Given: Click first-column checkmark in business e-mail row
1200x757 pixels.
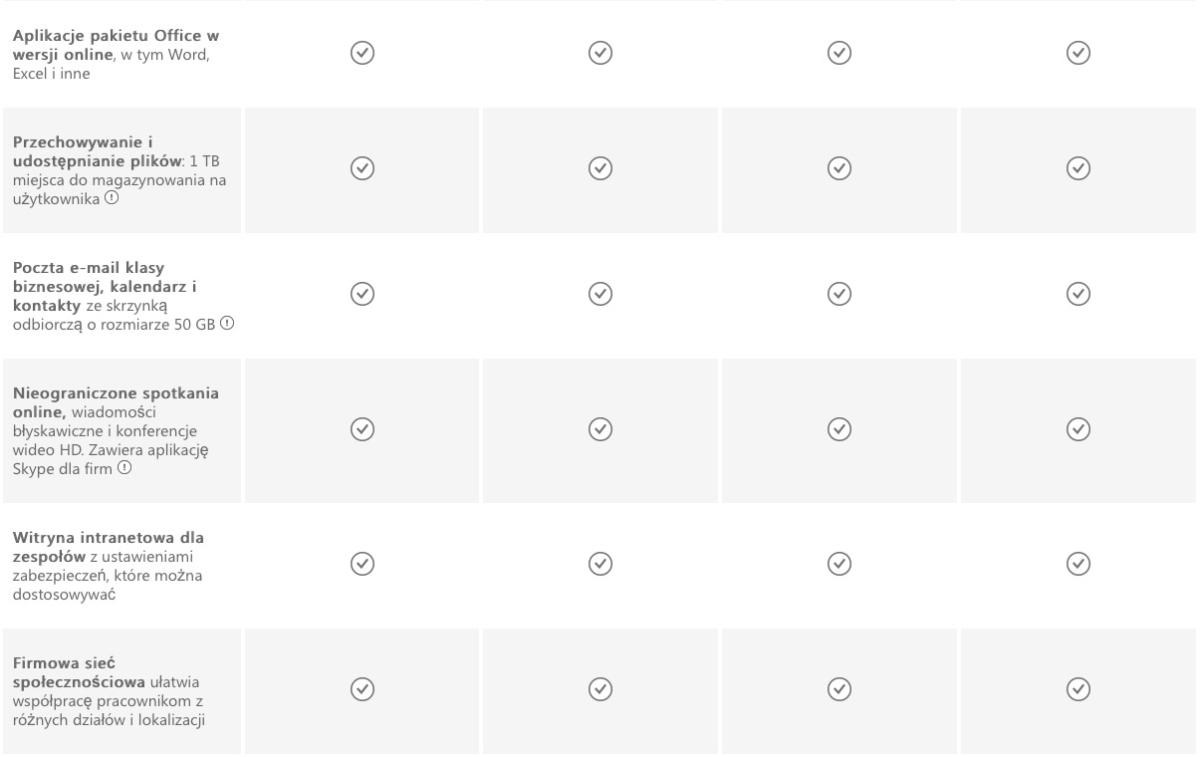Looking at the screenshot, I should [x=361, y=293].
